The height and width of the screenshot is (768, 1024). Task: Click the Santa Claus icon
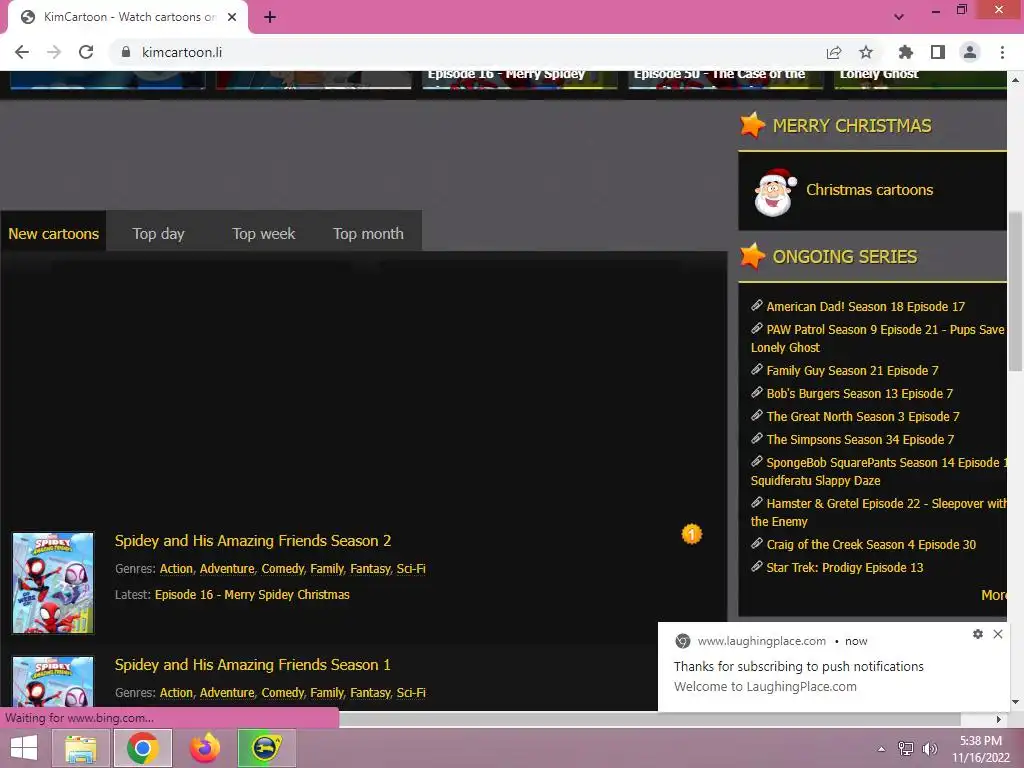pos(775,192)
